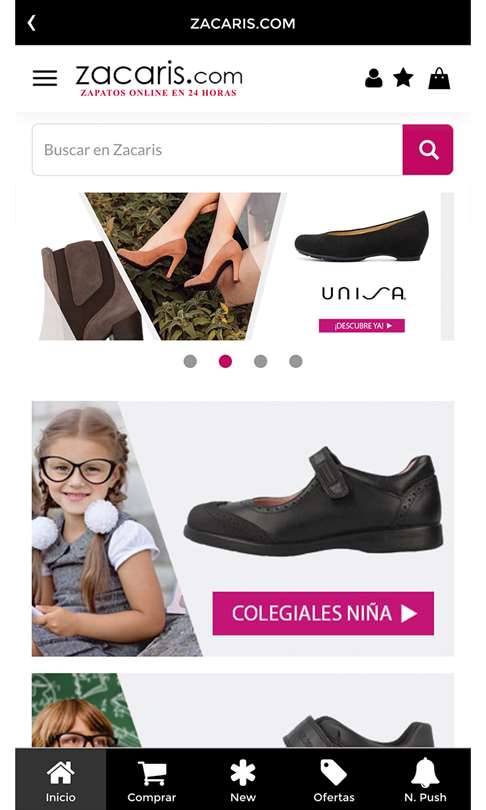Open the shopping bag icon
Screen dimensions: 486x810
point(439,78)
